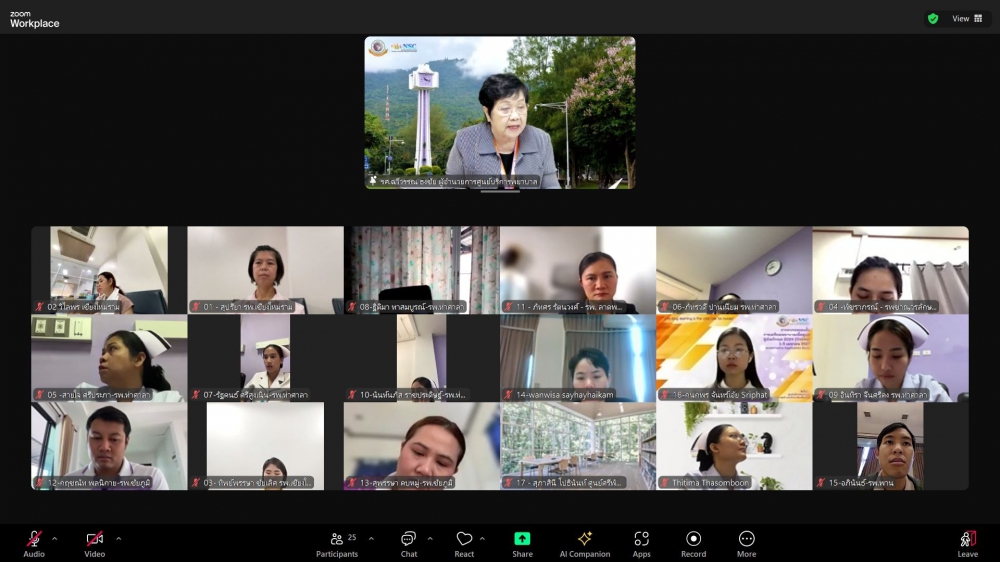
Task: Turn on the camera via Video button
Action: point(94,540)
